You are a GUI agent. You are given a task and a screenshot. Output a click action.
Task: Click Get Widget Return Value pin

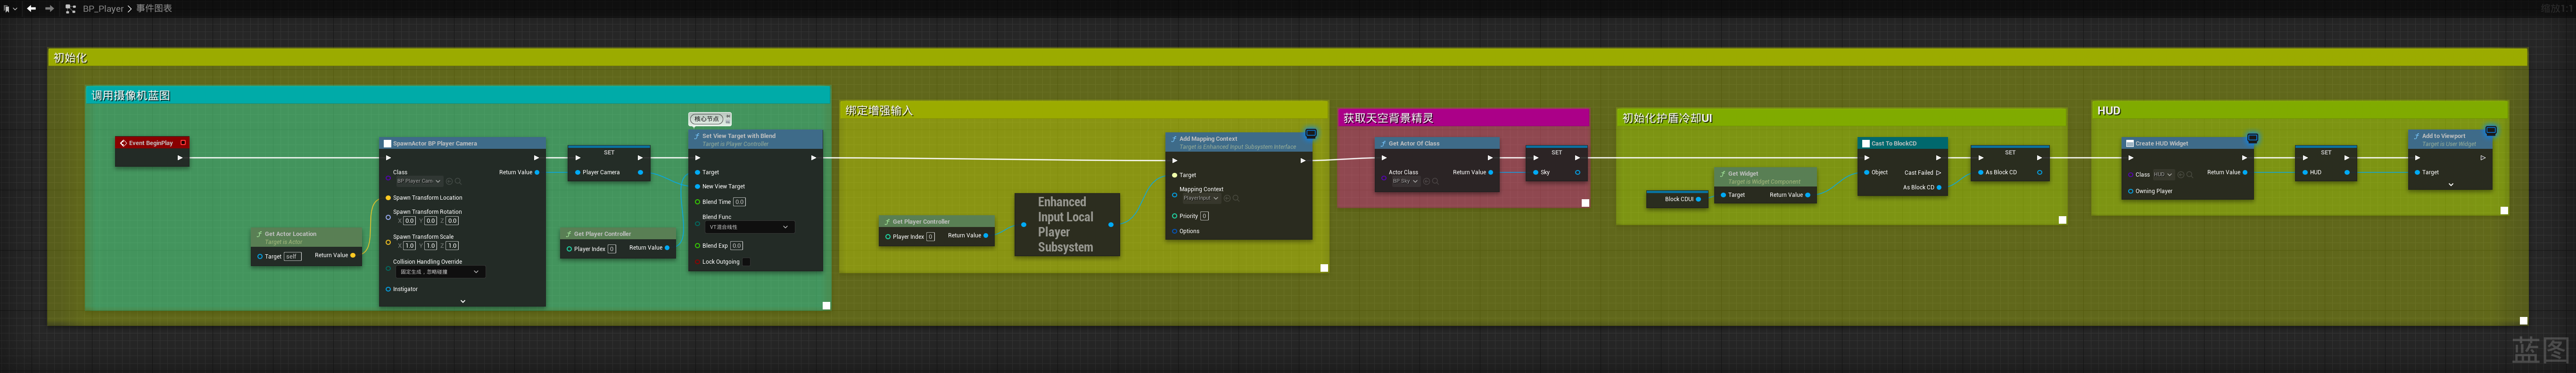click(1807, 195)
